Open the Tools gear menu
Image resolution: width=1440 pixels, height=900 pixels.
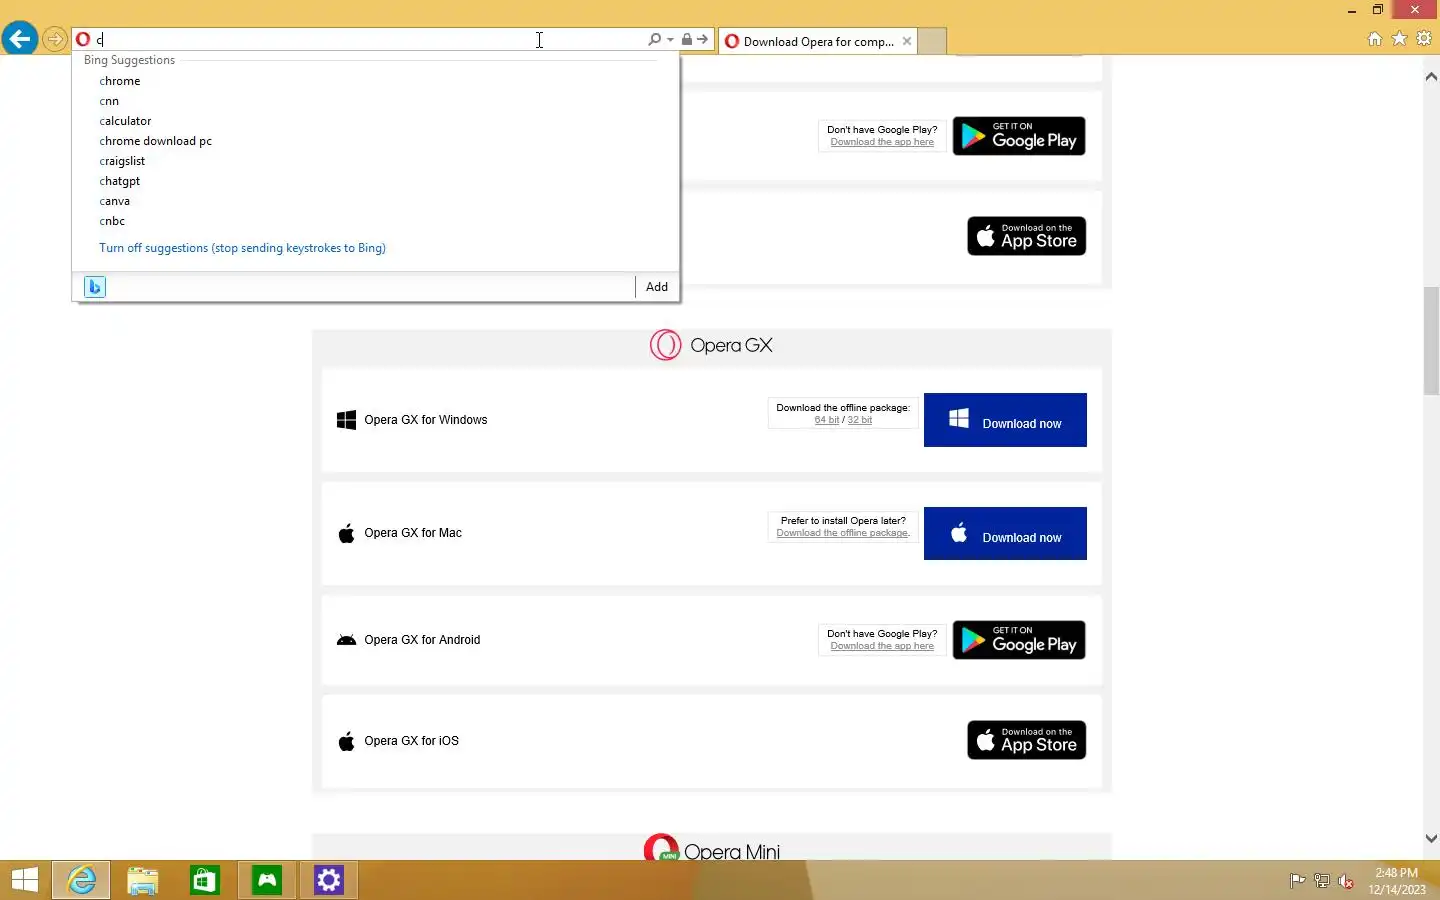pos(1424,39)
